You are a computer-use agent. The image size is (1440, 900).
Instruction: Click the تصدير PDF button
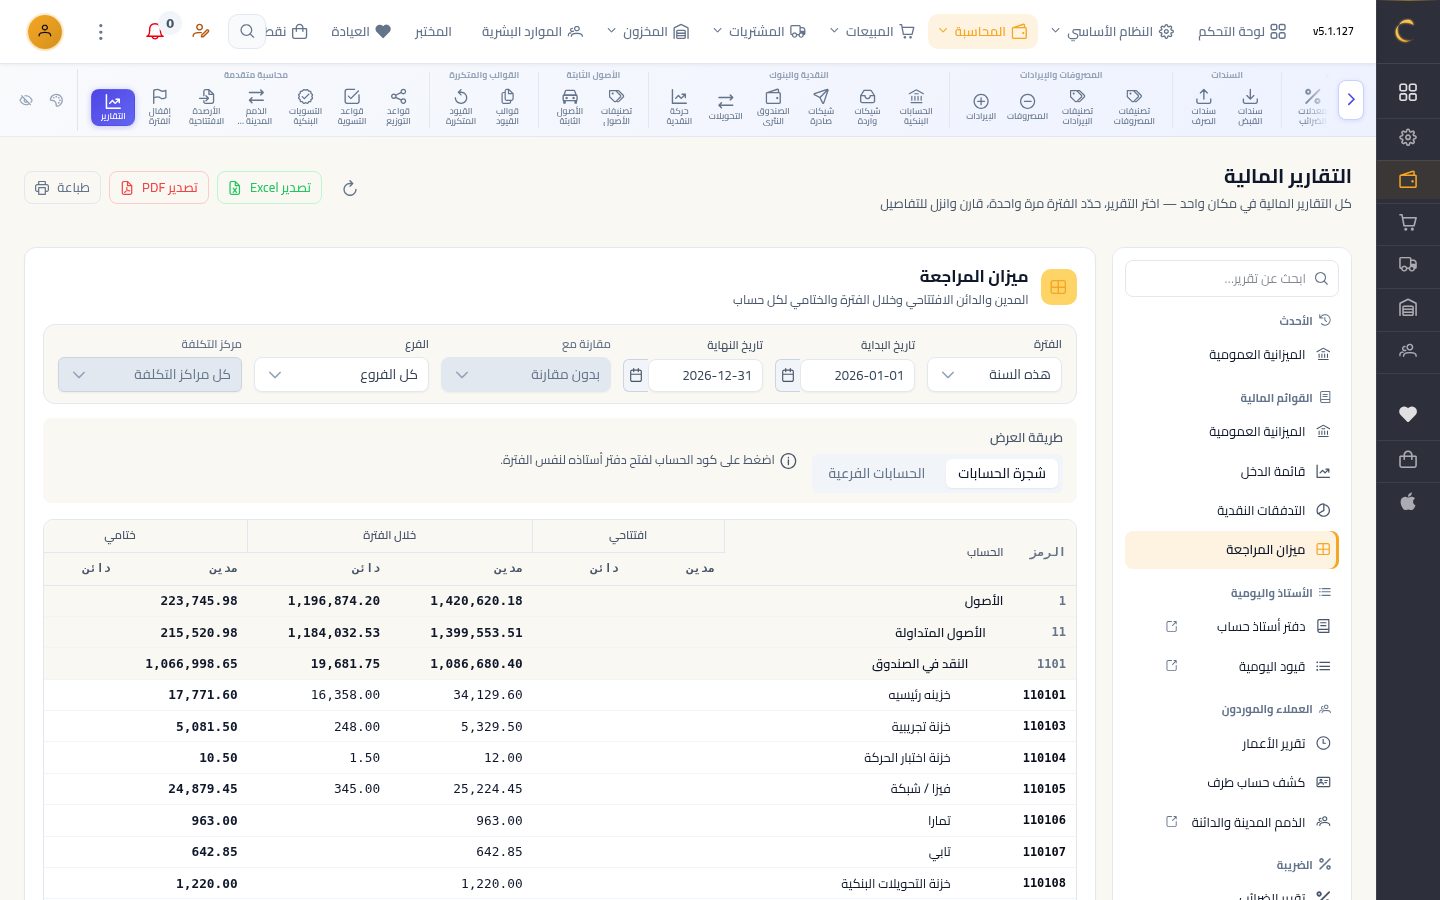pos(159,188)
